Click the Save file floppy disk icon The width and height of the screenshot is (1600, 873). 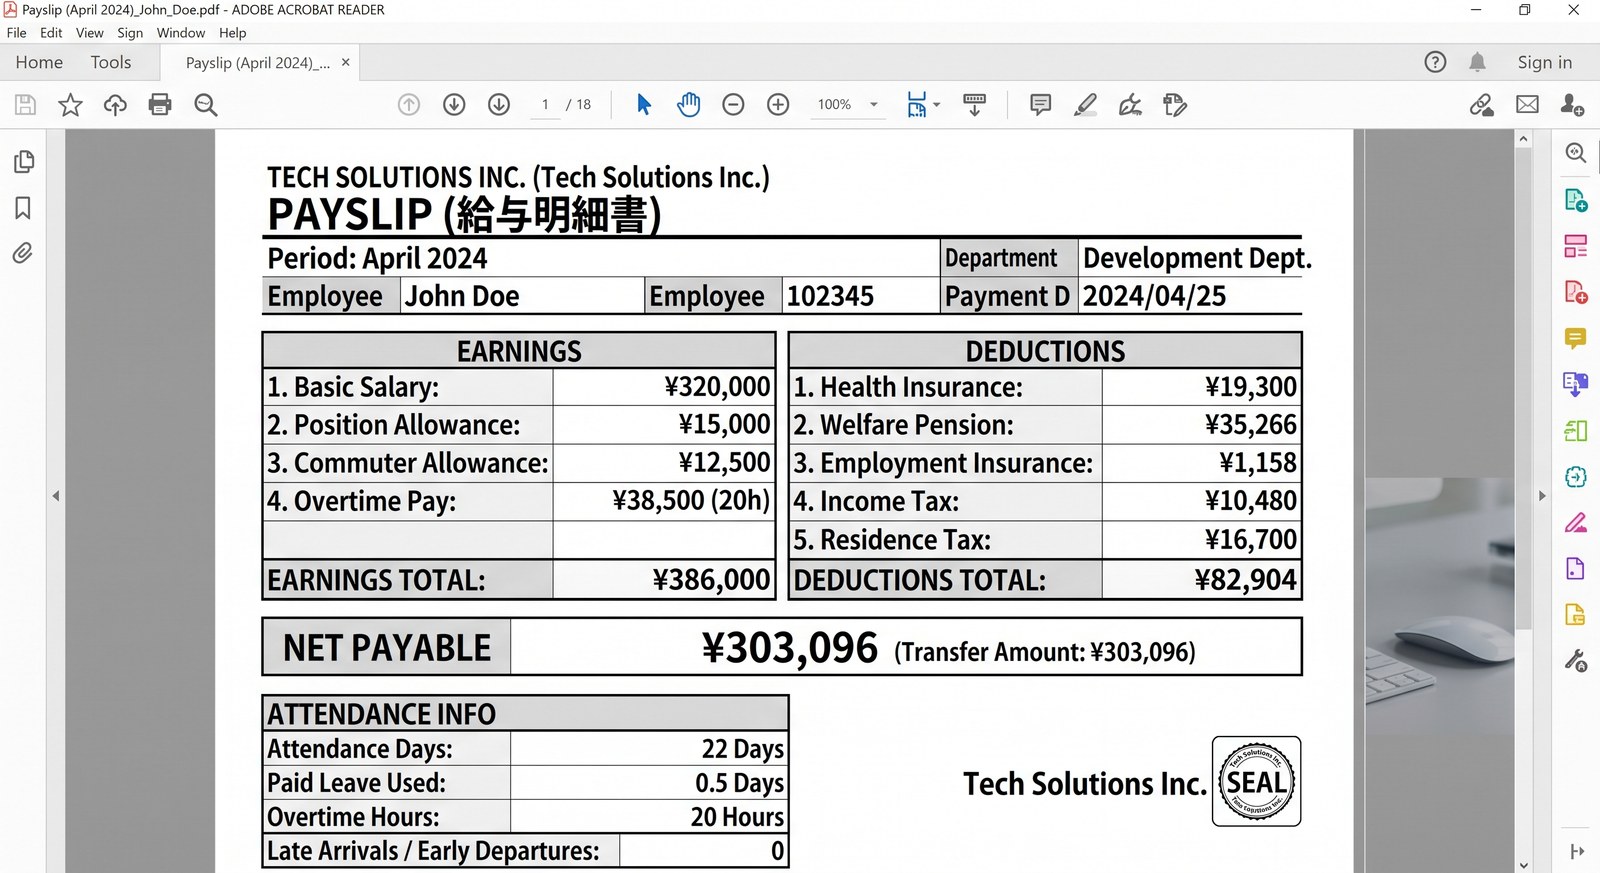coord(25,105)
